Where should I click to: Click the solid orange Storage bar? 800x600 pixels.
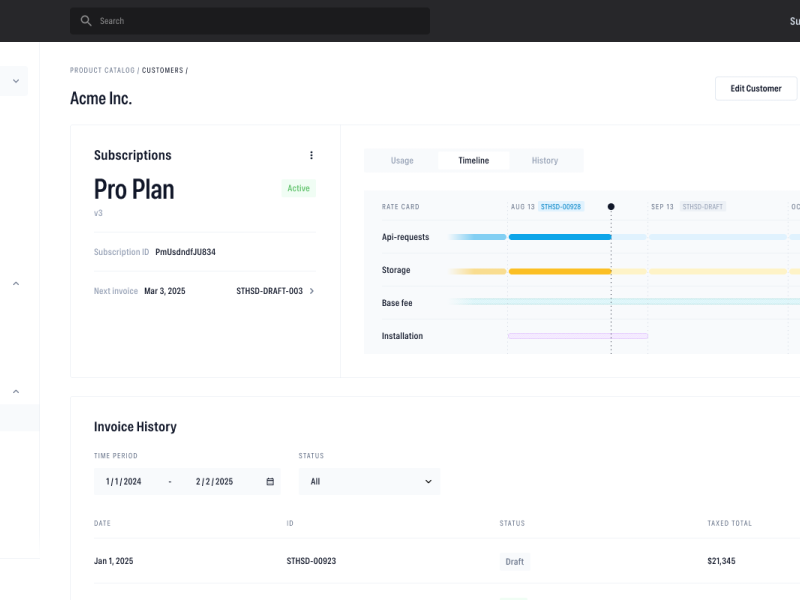coord(560,271)
